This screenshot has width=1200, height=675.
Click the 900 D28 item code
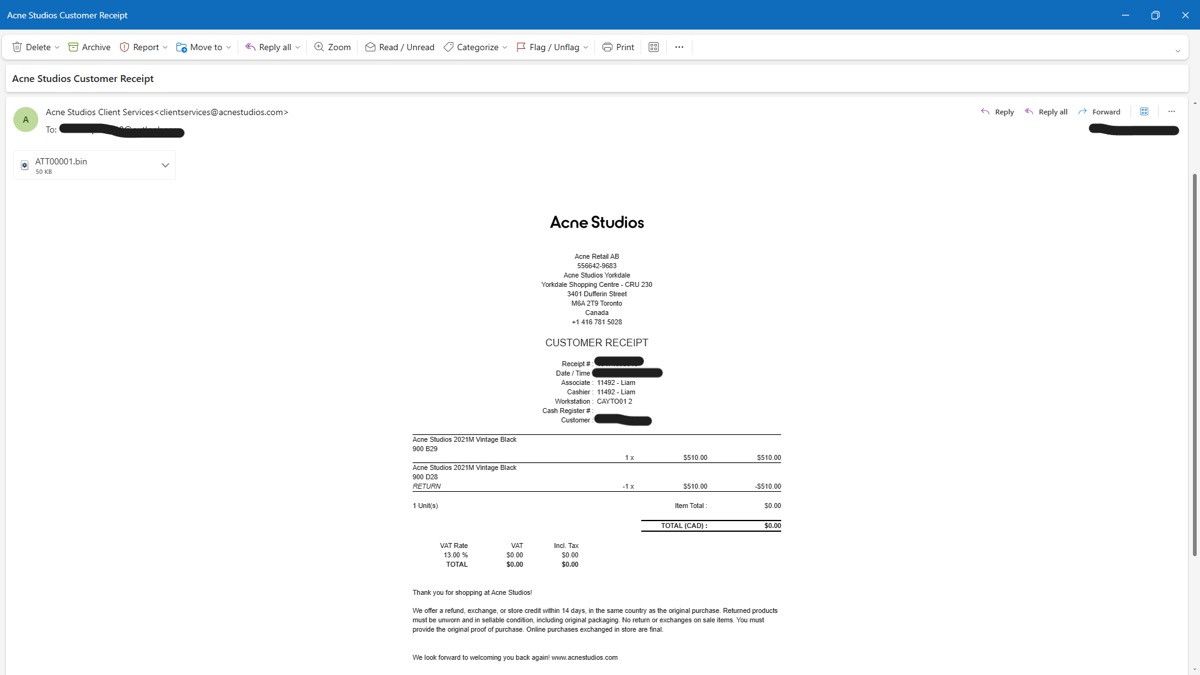tap(425, 477)
